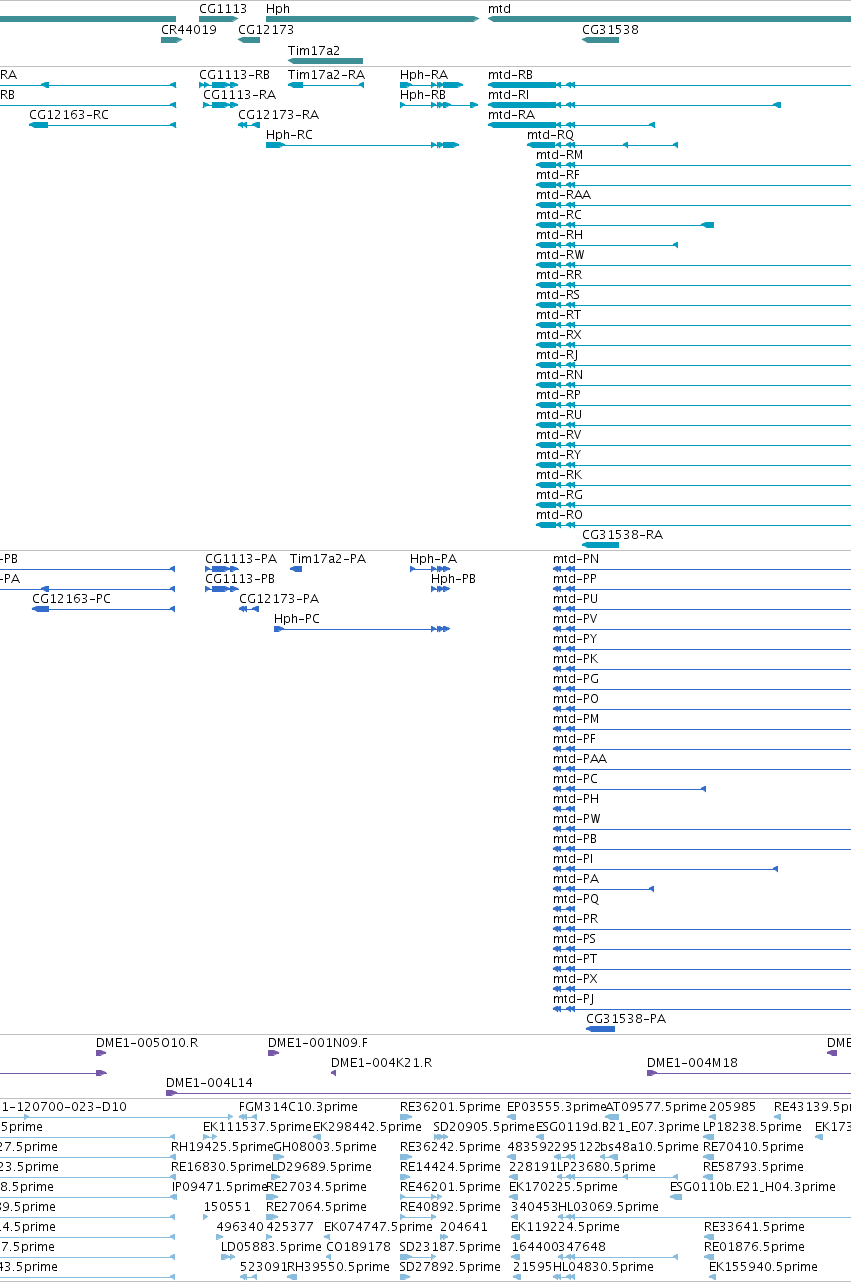The image size is (851, 1282).
Task: Select transcript CG12173-RA
Action: (x=279, y=114)
